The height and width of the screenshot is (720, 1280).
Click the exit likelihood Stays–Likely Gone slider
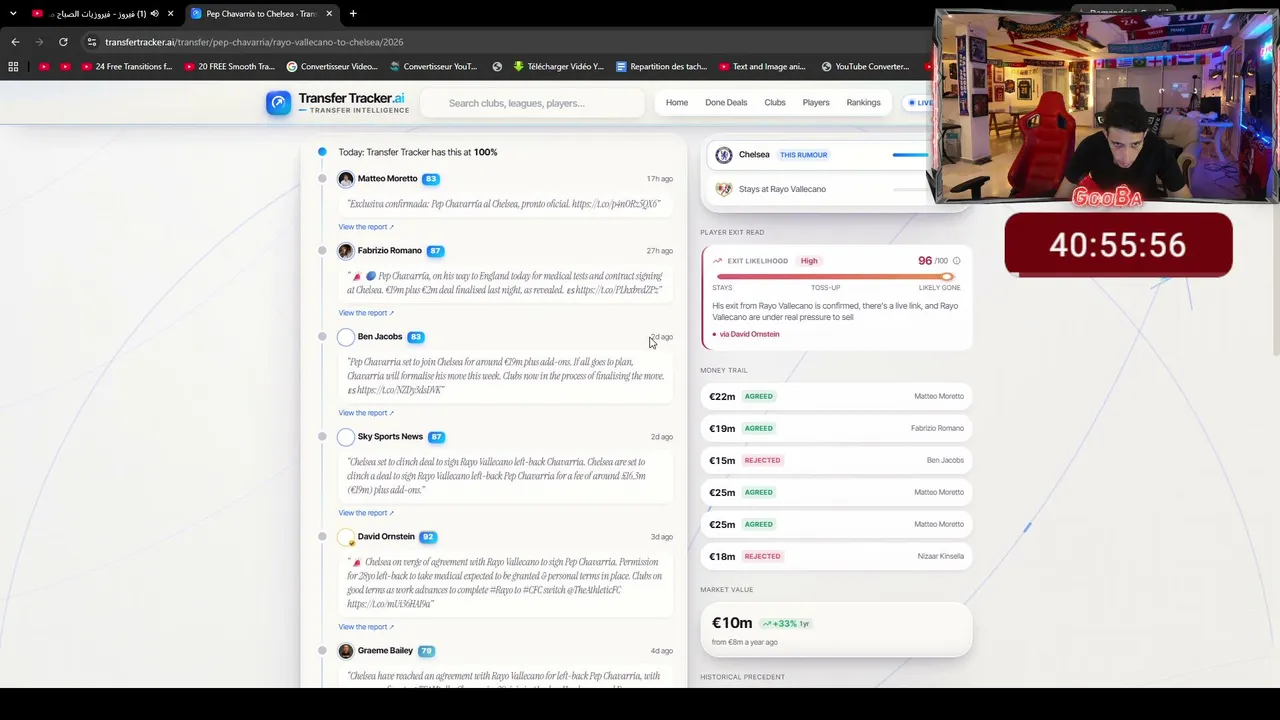tap(836, 277)
